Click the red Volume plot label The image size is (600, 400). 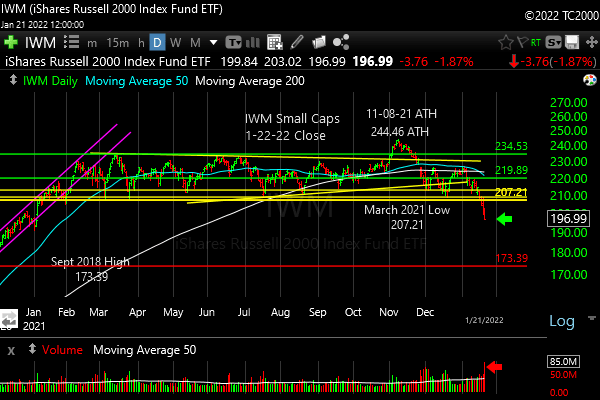tap(62, 350)
